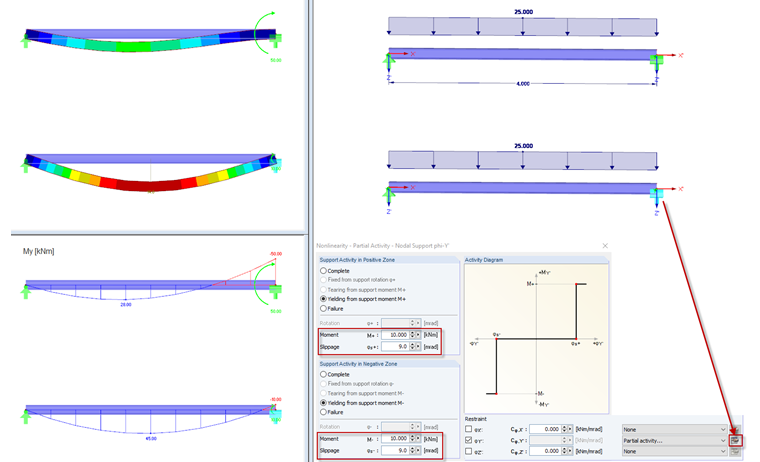Open the arrow menu beside positive Slippage value
760x462 pixels.
click(418, 347)
